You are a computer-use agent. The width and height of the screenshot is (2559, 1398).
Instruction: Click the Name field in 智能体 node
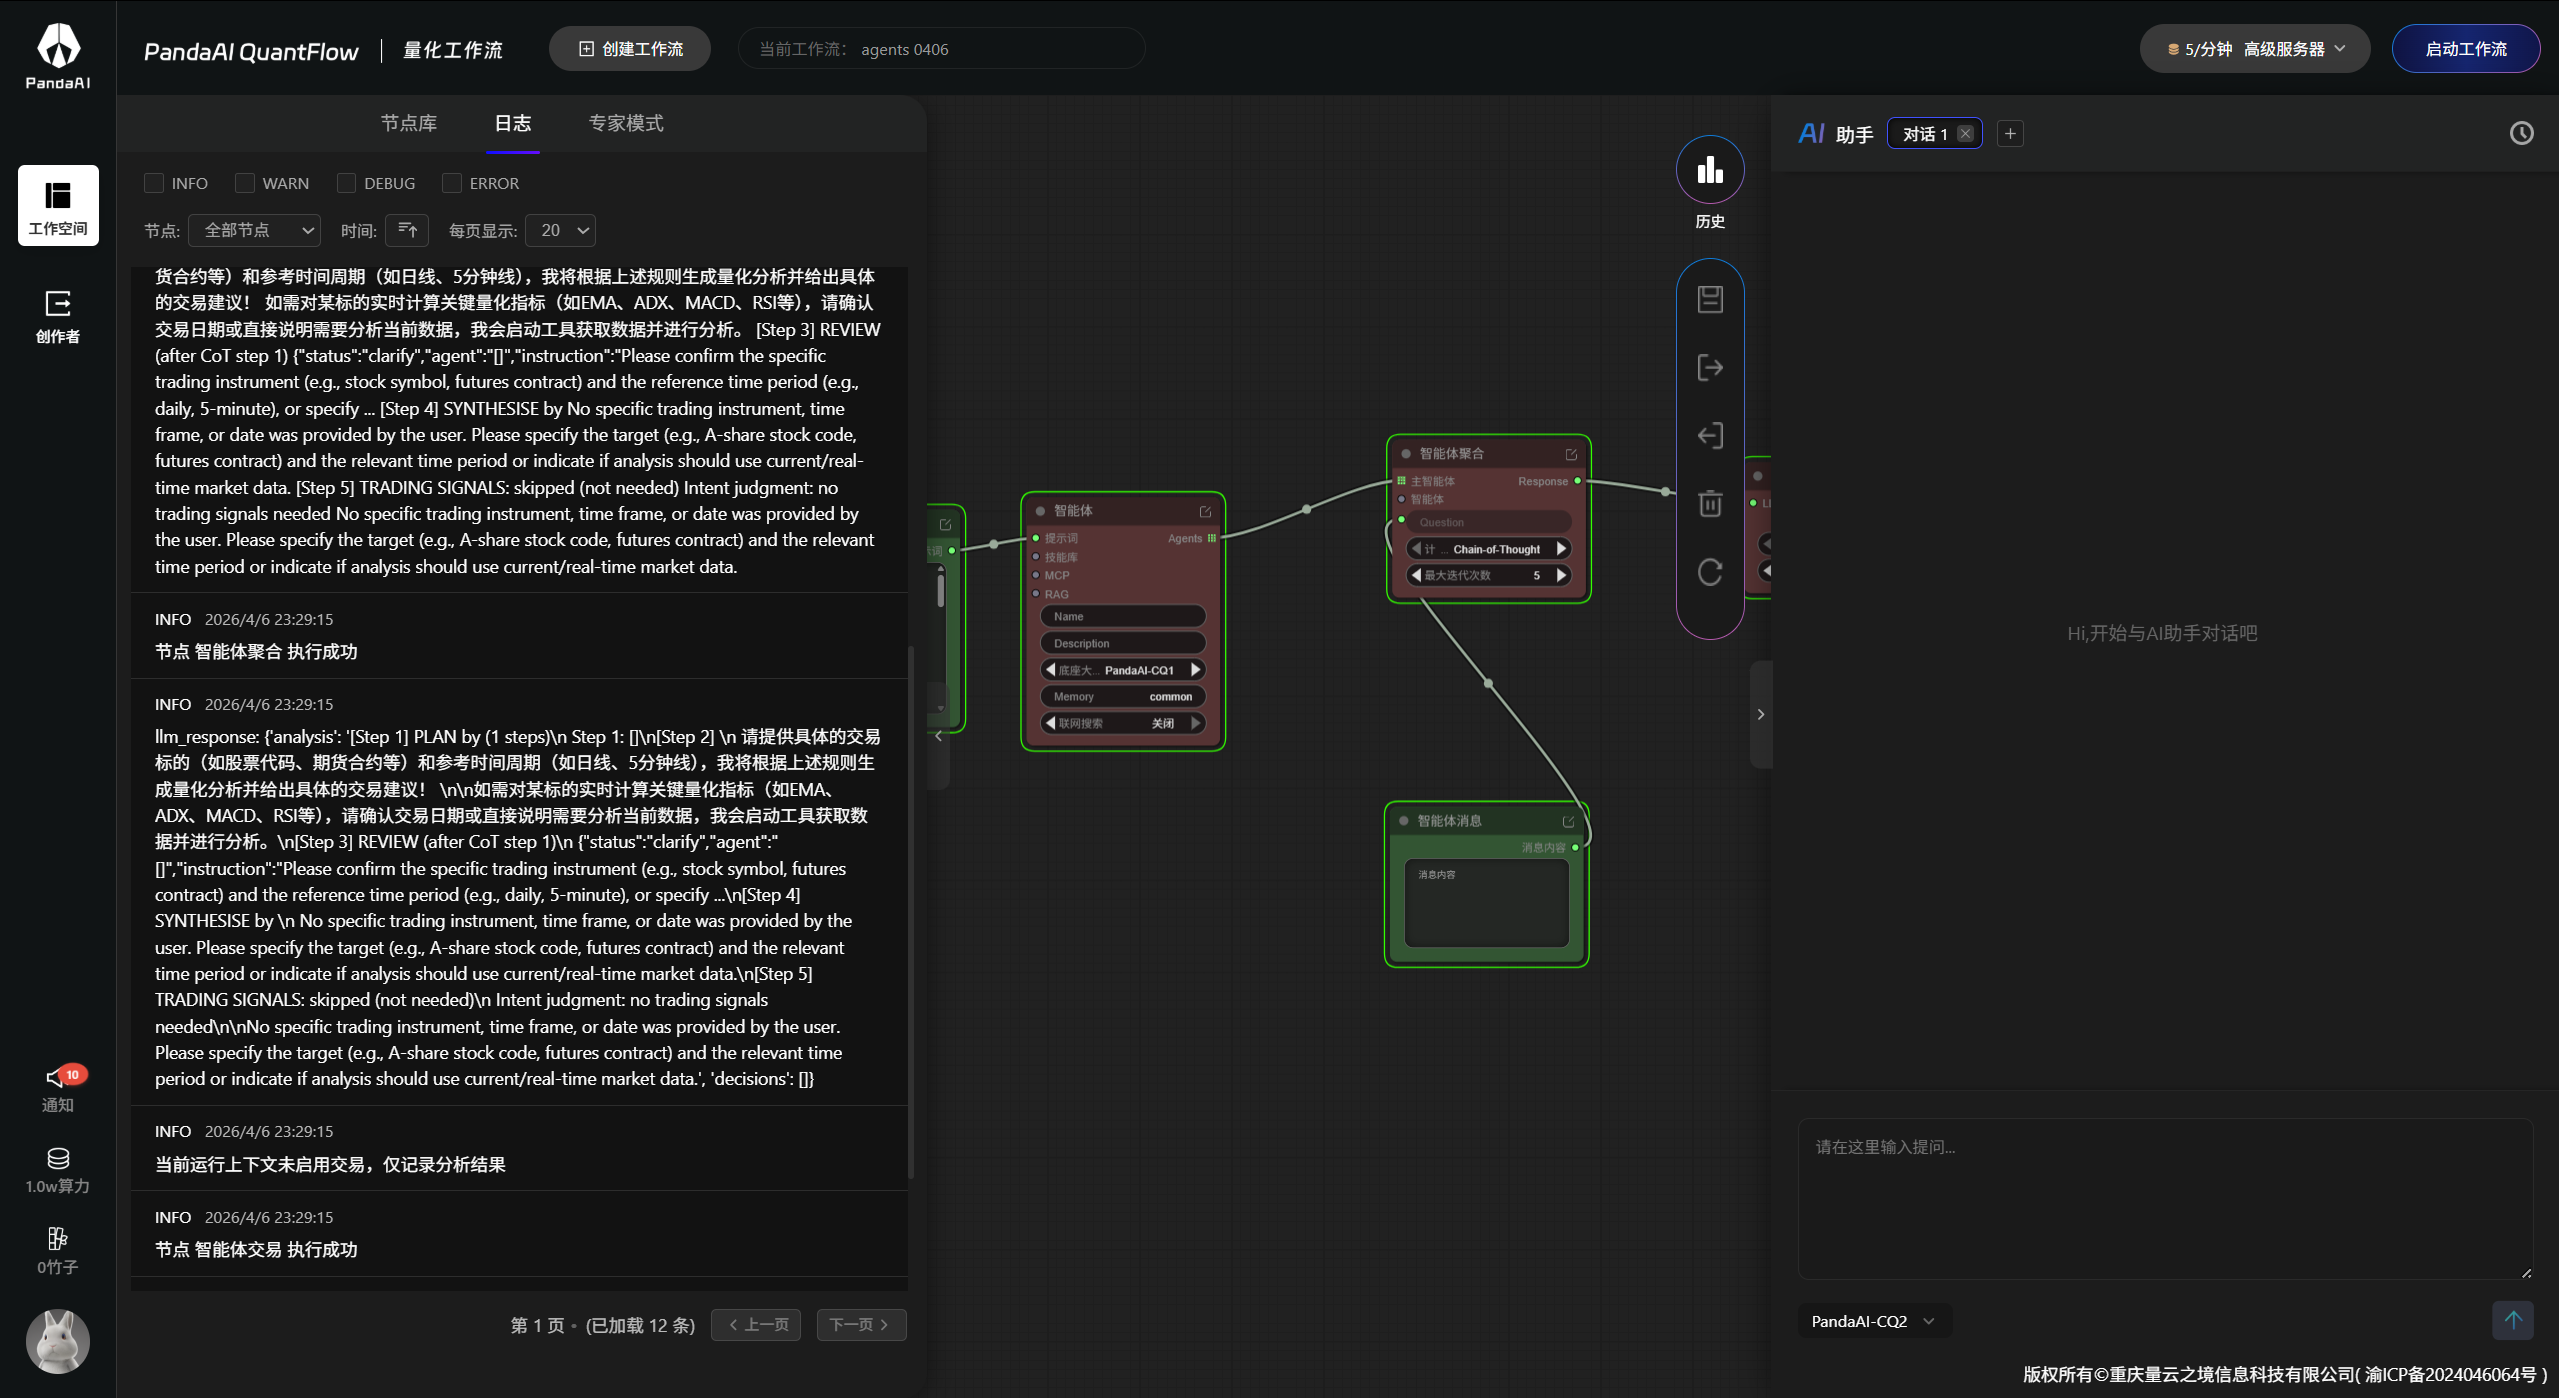[1123, 617]
